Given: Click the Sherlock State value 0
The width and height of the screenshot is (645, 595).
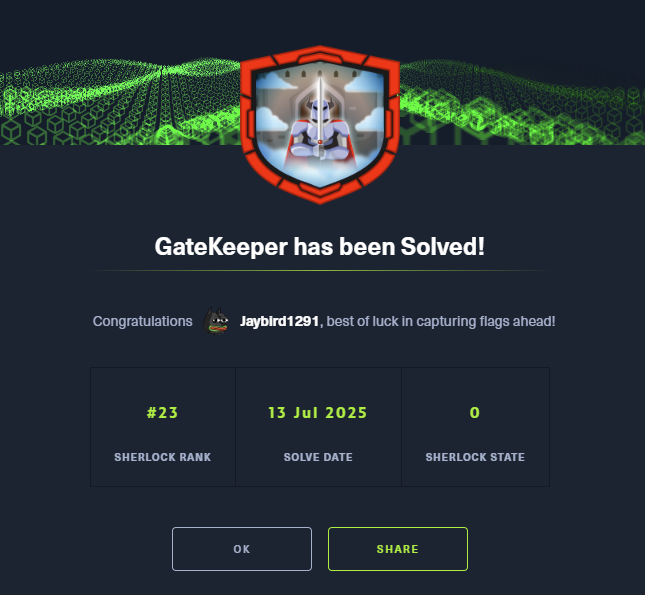Looking at the screenshot, I should pyautogui.click(x=475, y=413).
